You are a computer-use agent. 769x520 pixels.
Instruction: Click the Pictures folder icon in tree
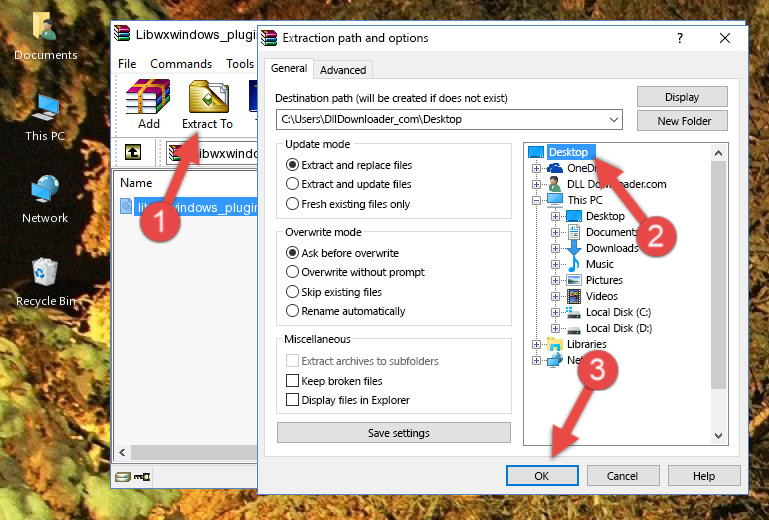[574, 280]
